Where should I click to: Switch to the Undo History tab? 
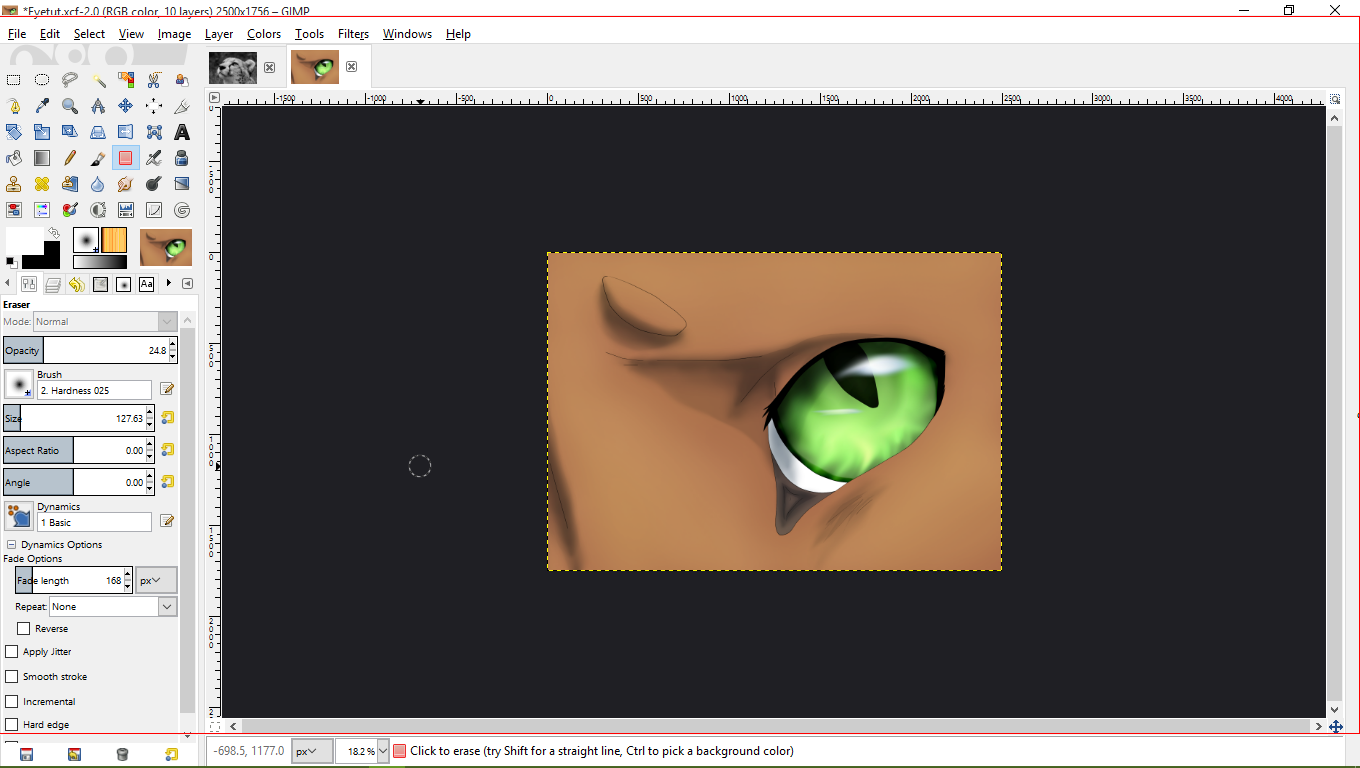pos(76,284)
